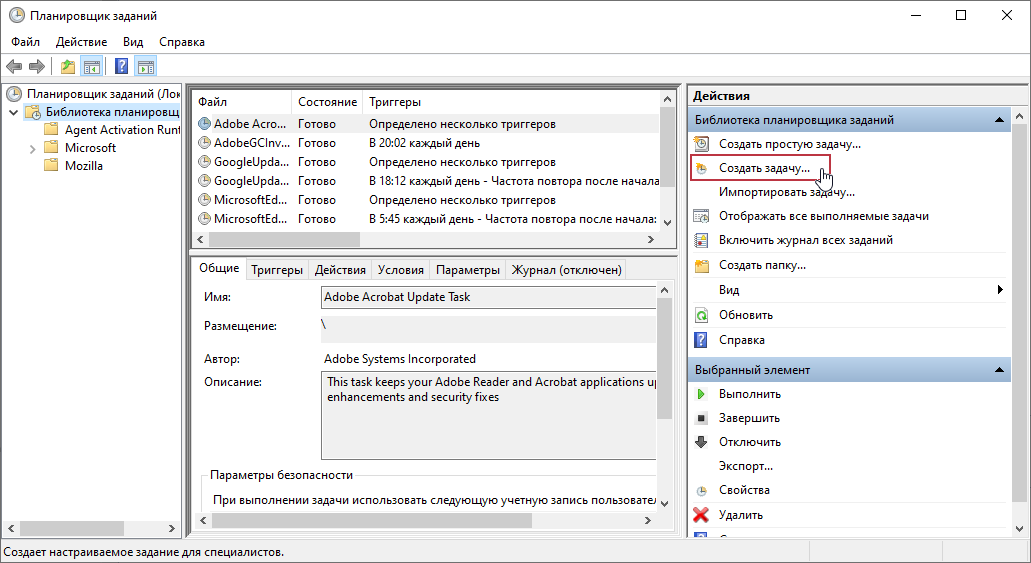Viewport: 1031px width, 563px height.
Task: Click the red Удалить delete icon
Action: tap(701, 515)
